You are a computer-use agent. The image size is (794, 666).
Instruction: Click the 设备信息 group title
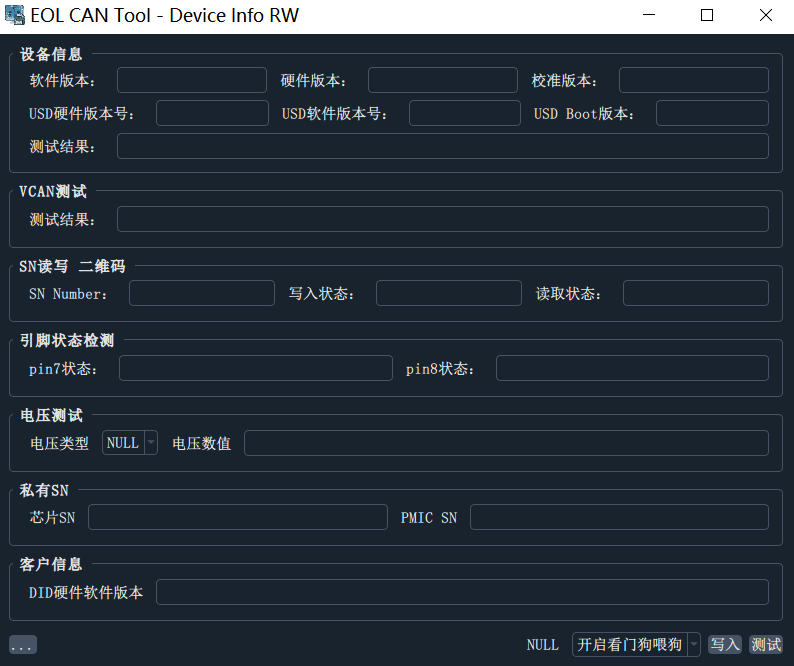click(51, 54)
